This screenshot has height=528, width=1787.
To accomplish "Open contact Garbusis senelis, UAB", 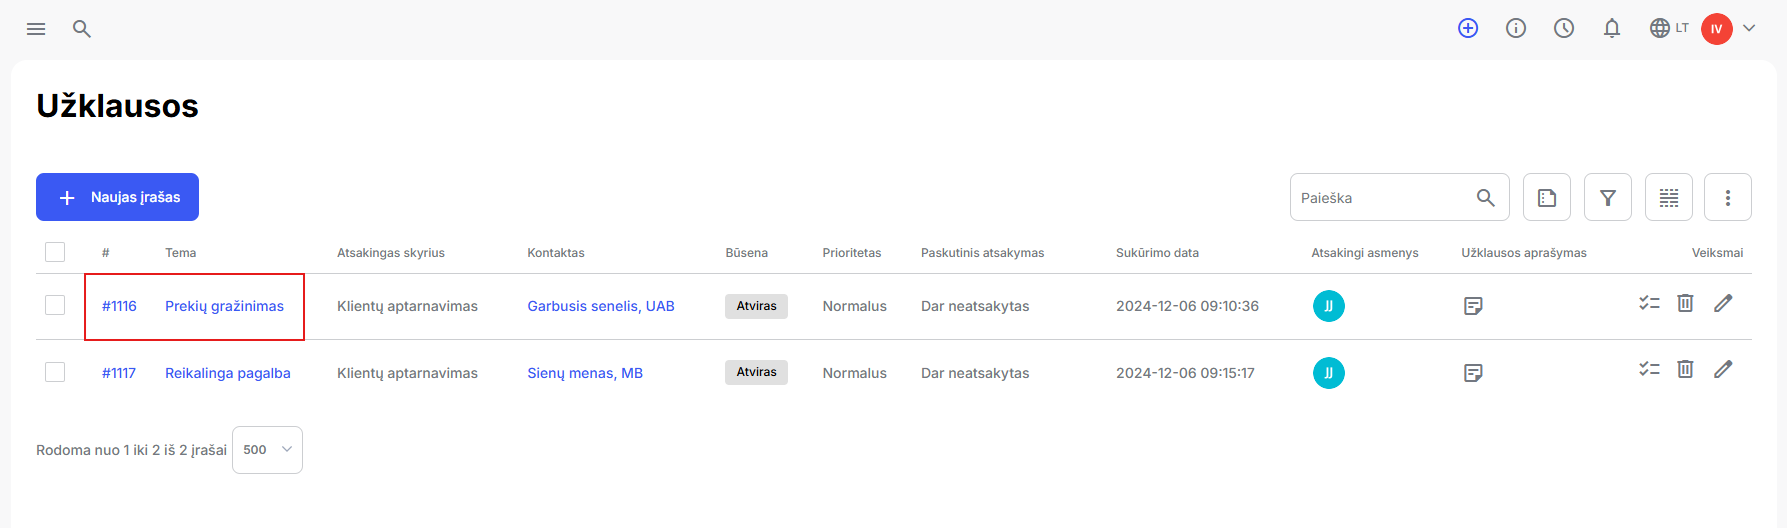I will (x=601, y=306).
